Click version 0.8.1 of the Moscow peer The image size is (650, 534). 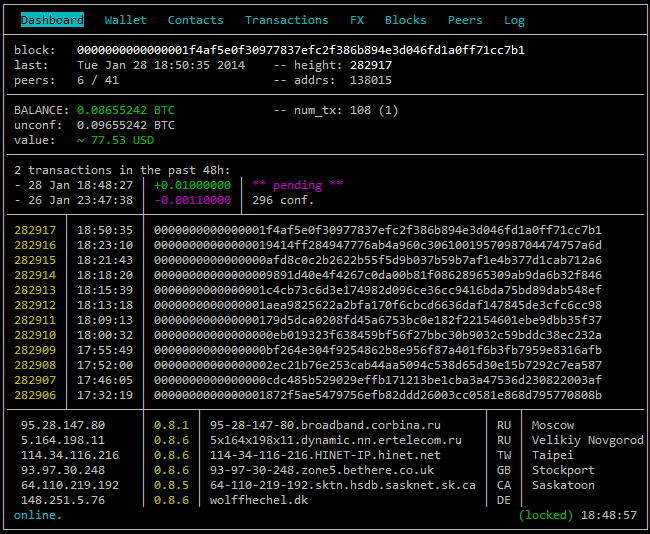(171, 425)
